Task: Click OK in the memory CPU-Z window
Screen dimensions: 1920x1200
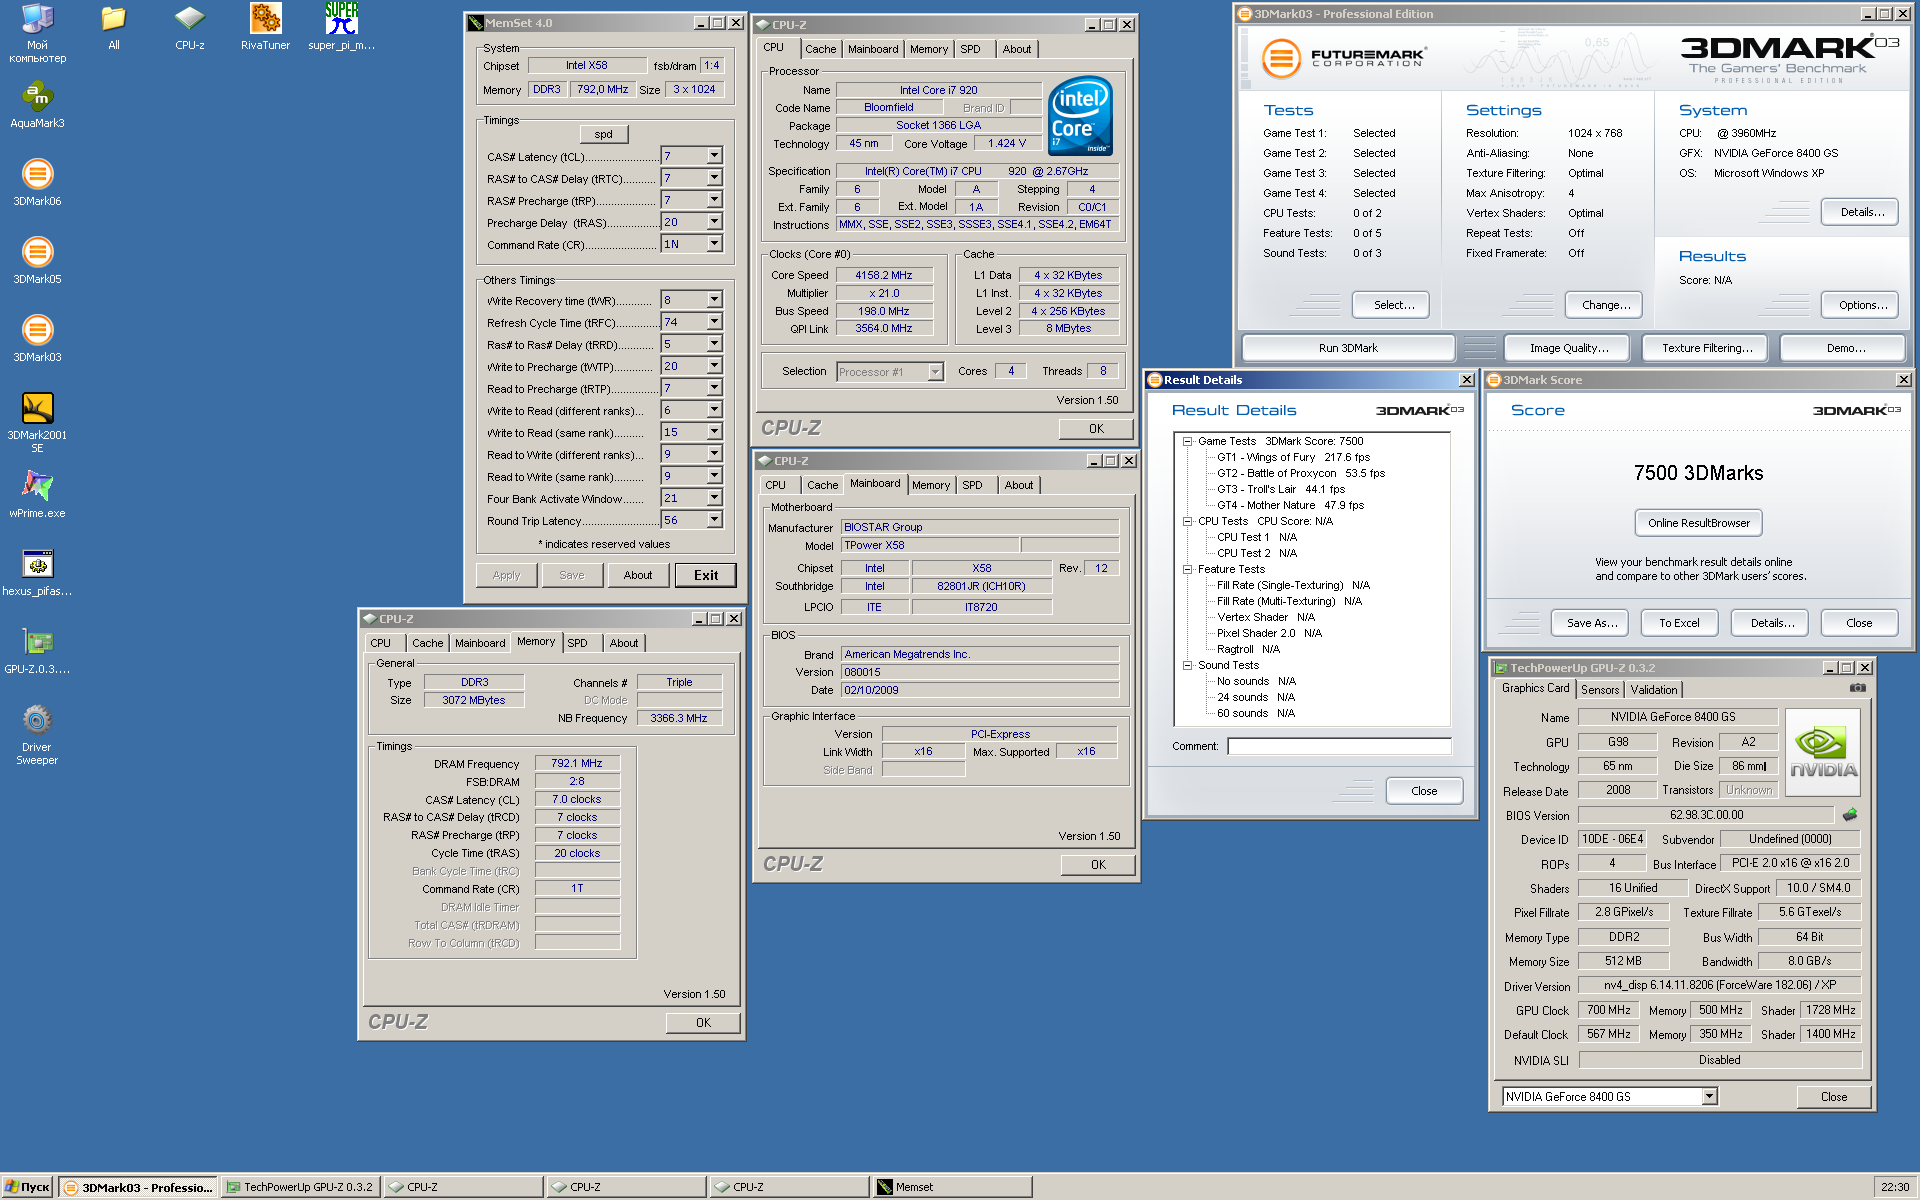Action: tap(703, 1023)
